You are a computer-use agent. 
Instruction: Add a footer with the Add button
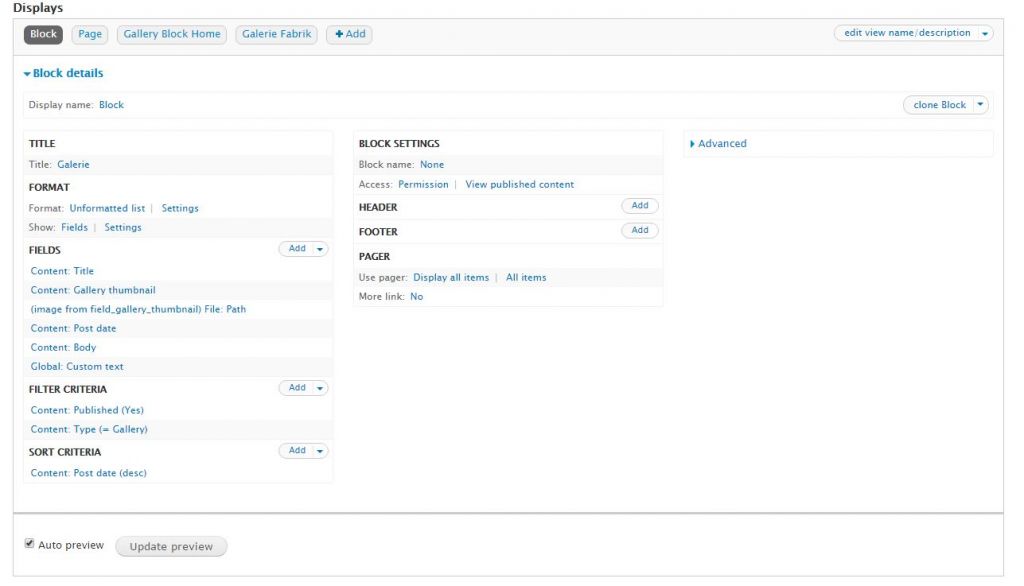point(640,230)
